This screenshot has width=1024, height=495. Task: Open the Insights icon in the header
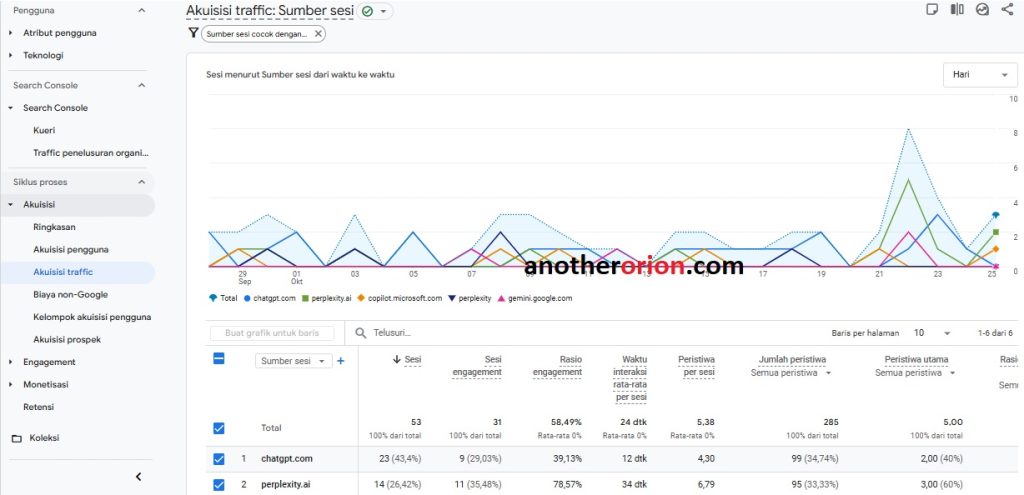coord(982,10)
